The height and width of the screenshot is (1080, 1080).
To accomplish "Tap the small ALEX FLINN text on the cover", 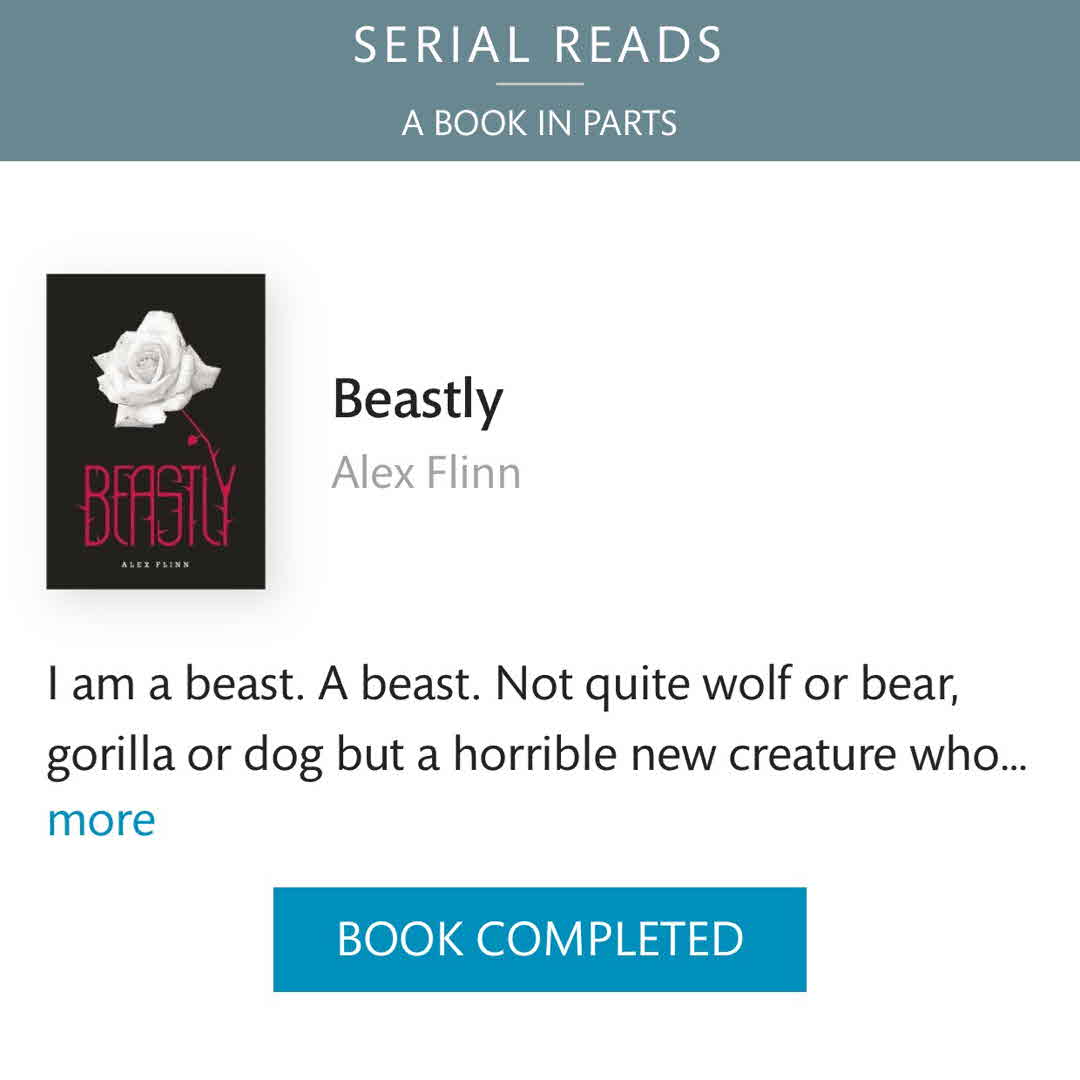I will 155,566.
